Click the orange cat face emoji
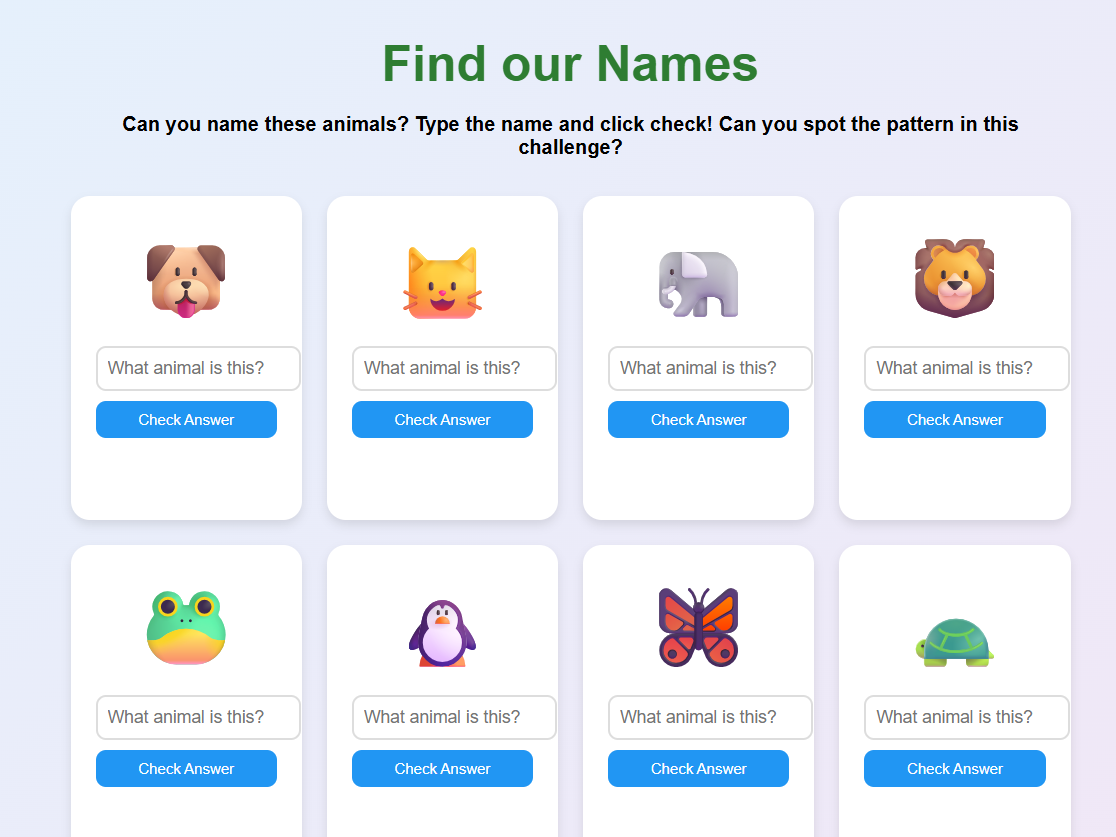 tap(442, 283)
